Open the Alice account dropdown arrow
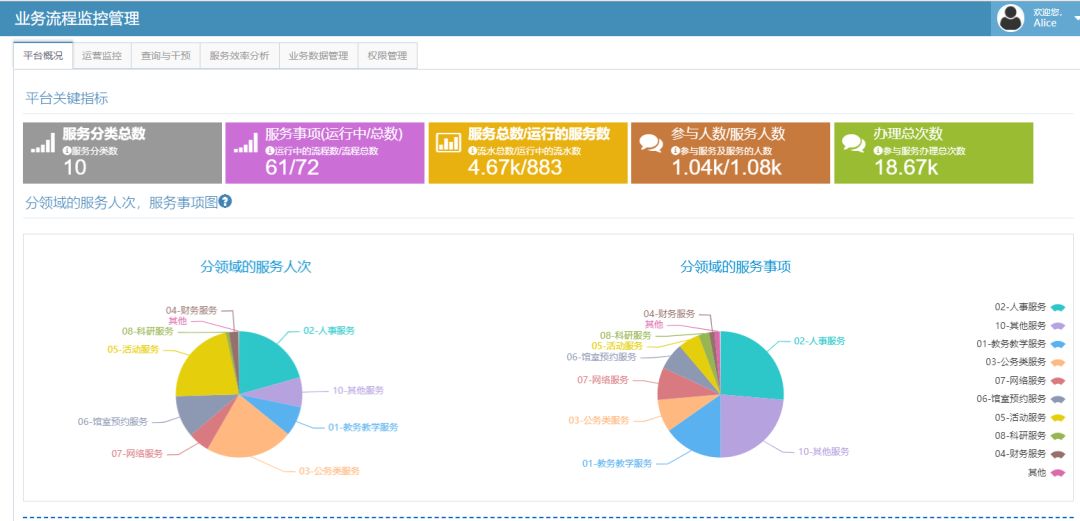Viewport: 1080px width, 521px height. (x=1076, y=18)
